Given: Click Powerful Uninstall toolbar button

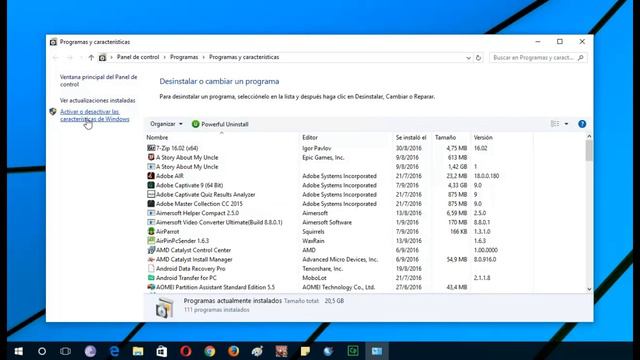Looking at the screenshot, I should (220, 124).
